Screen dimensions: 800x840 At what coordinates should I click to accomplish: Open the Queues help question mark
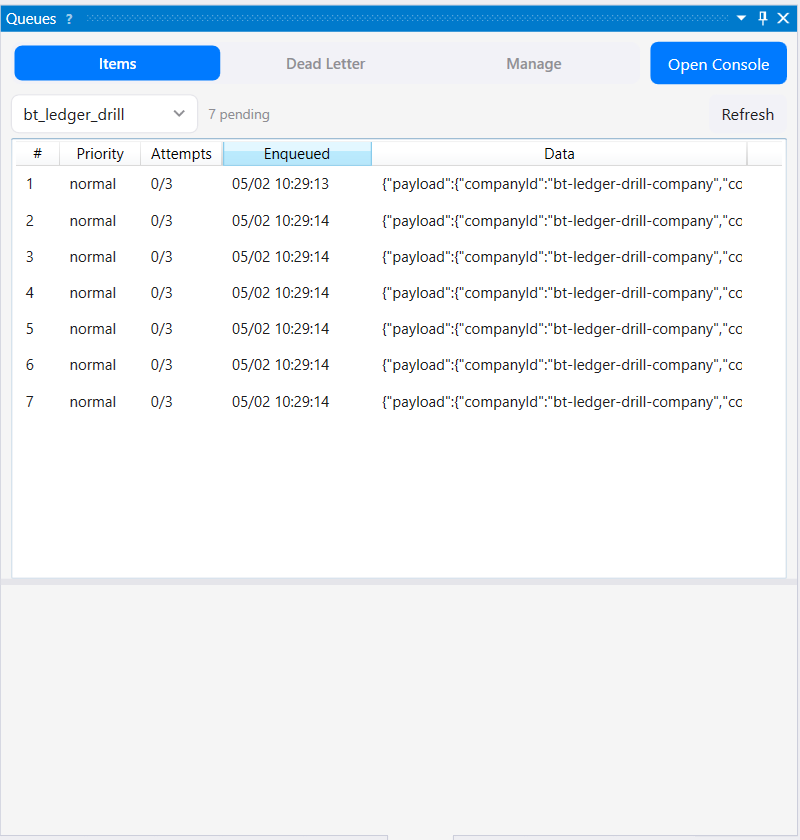pyautogui.click(x=69, y=19)
